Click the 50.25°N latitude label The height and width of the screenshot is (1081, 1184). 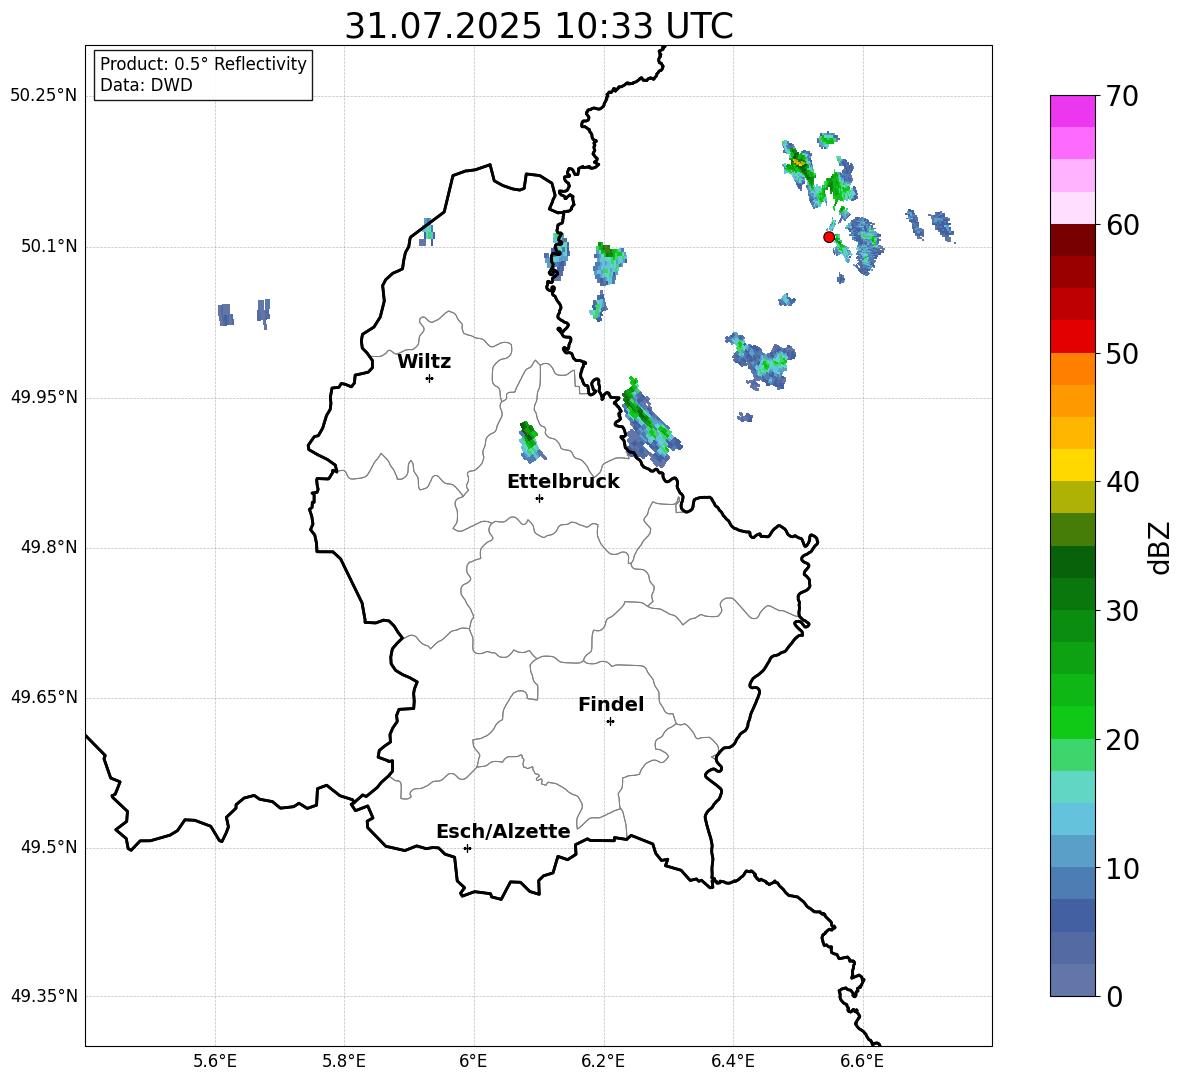(x=44, y=96)
